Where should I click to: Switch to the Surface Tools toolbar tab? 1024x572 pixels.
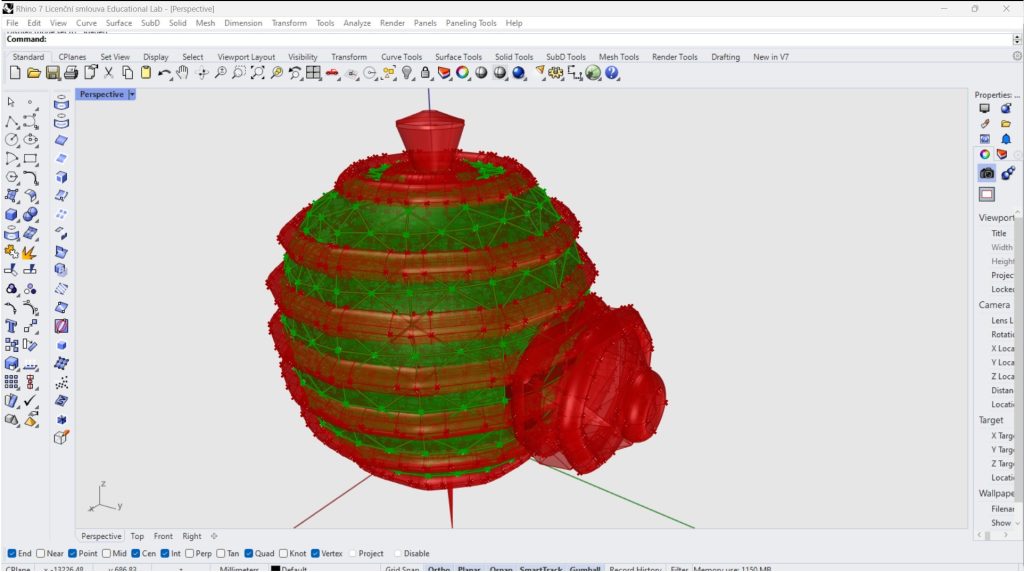[x=458, y=57]
